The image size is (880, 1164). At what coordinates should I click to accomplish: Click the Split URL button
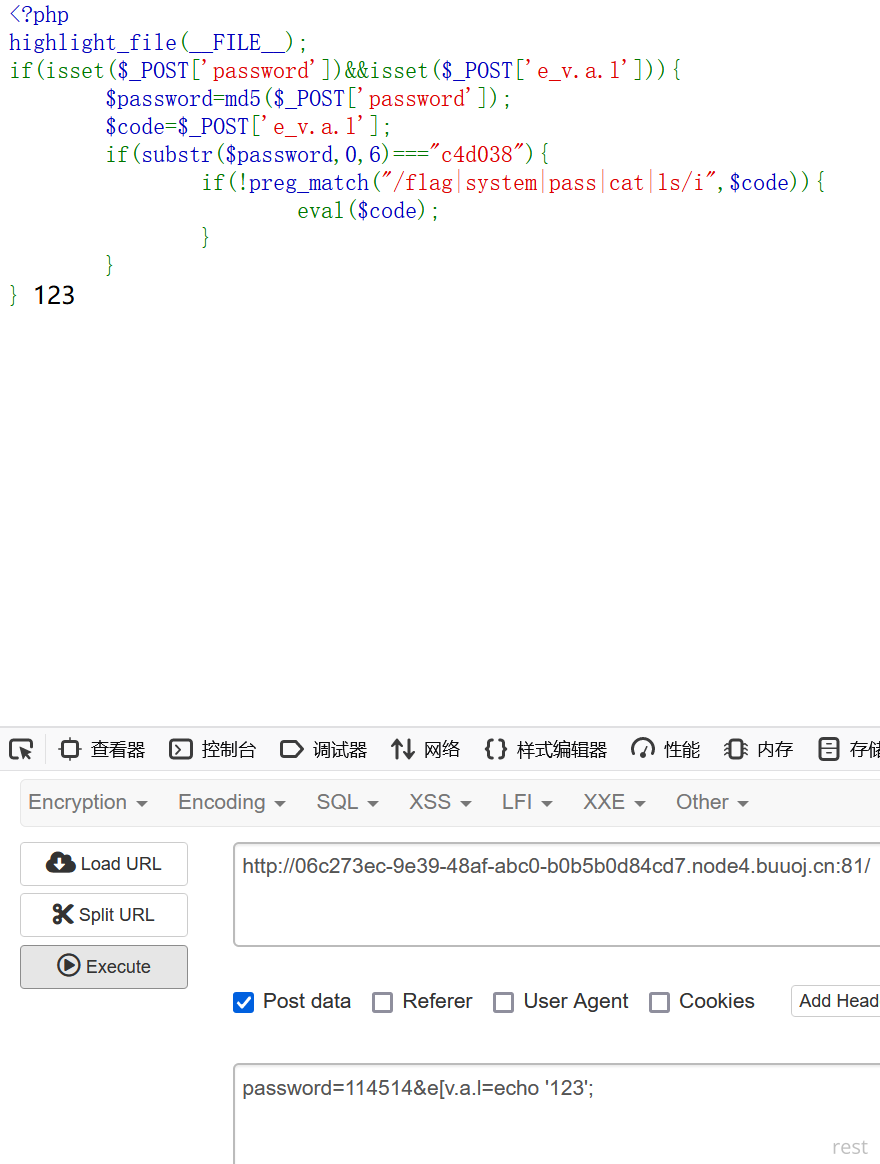104,915
